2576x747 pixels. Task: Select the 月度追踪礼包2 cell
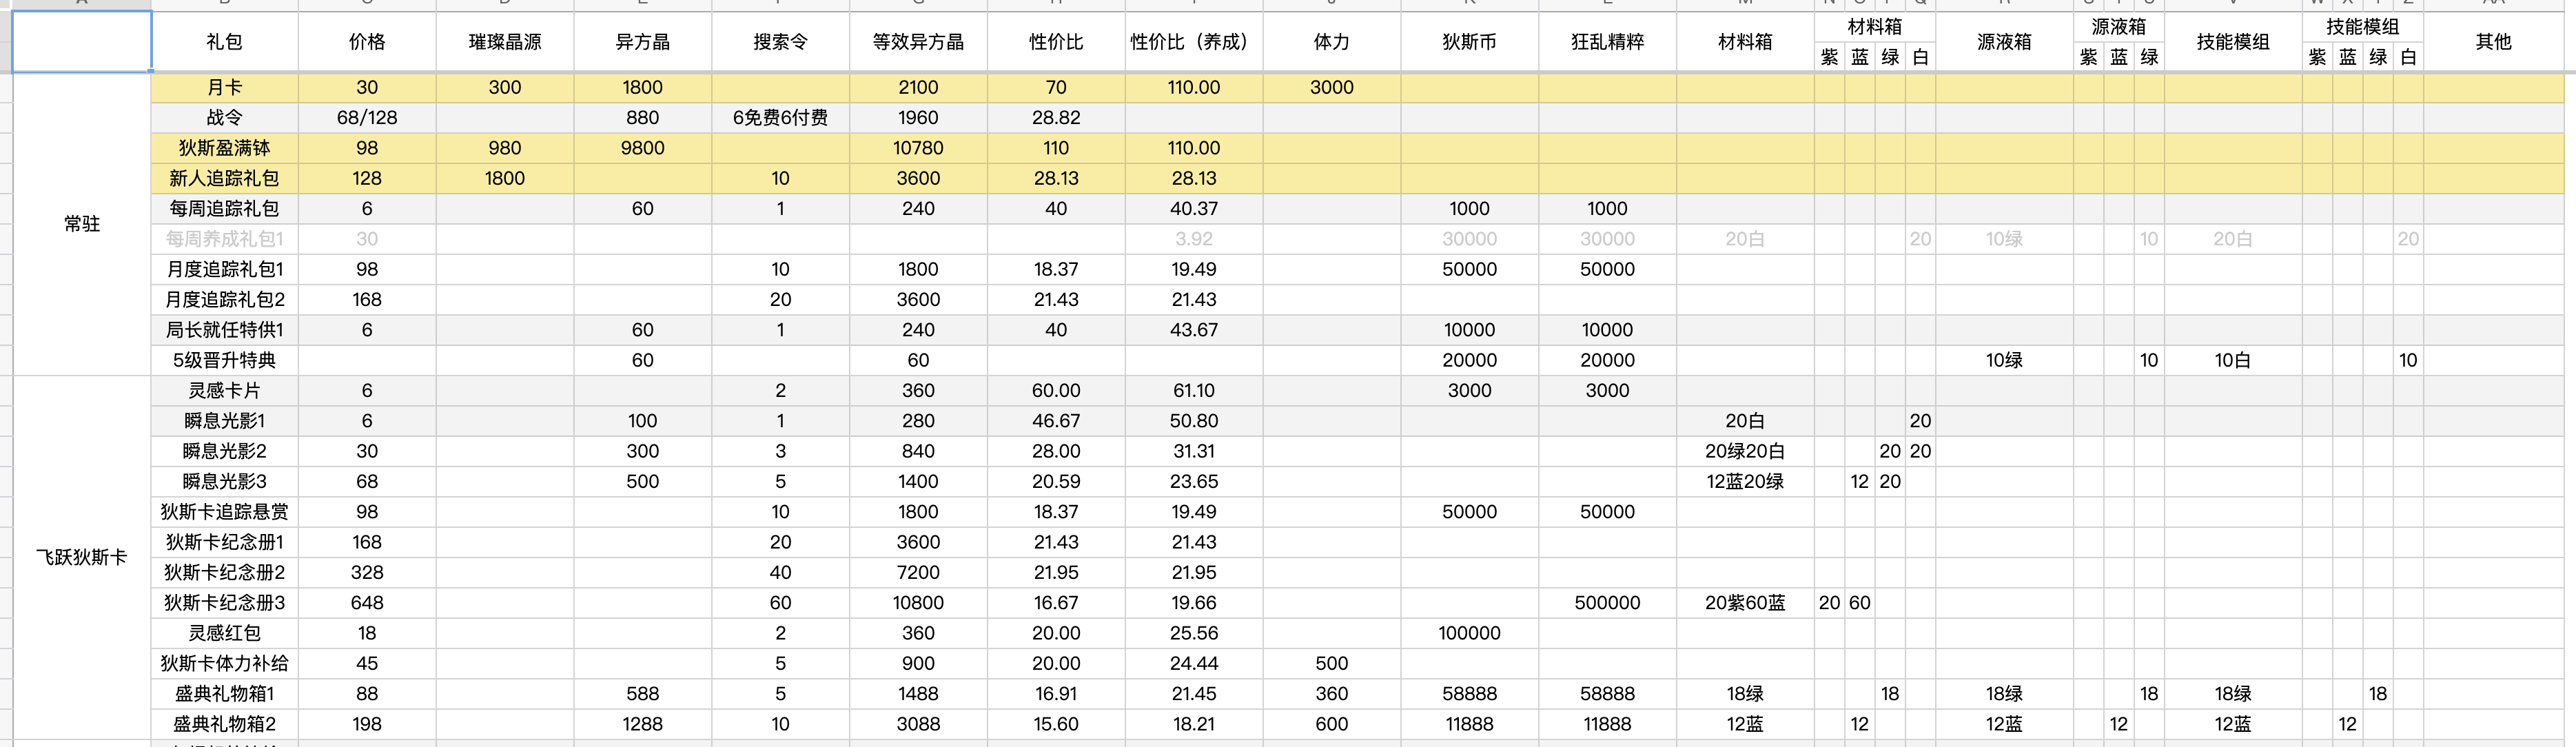point(224,299)
